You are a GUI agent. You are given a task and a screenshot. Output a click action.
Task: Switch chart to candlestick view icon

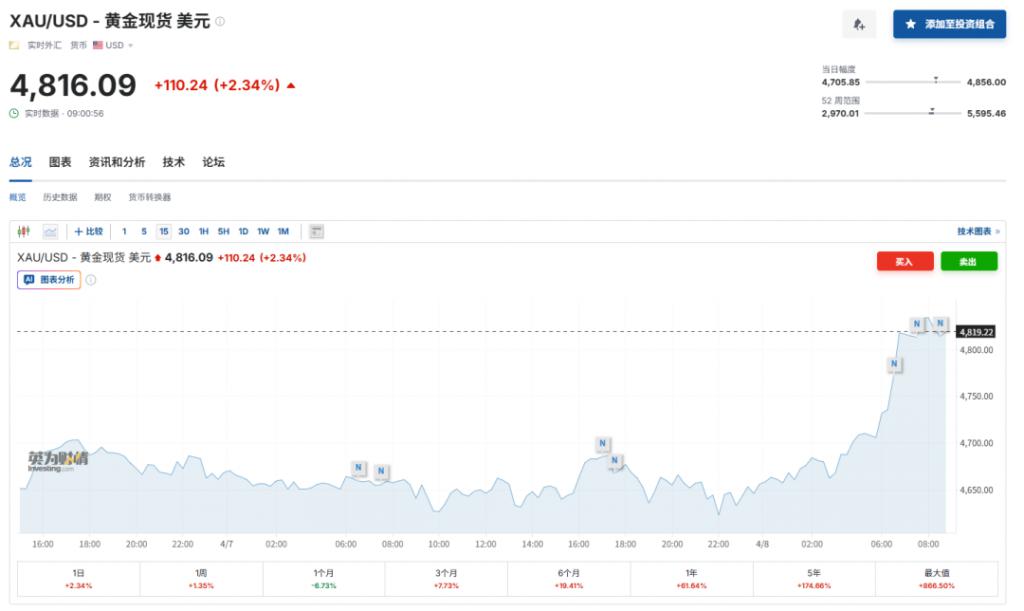(25, 231)
